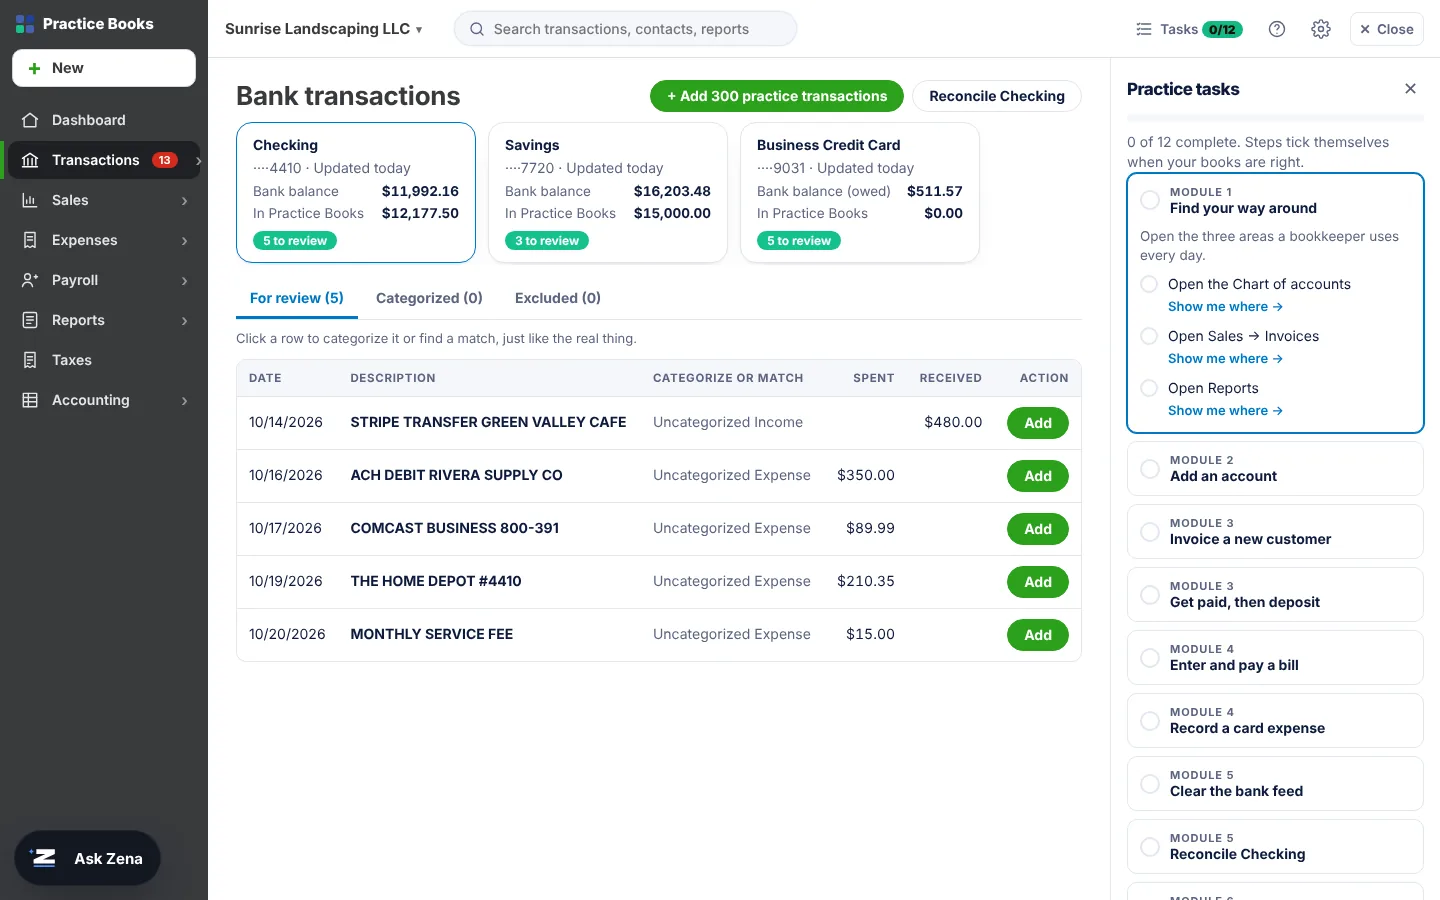Switch to the For review (5) tab
This screenshot has height=900, width=1440.
pyautogui.click(x=297, y=298)
